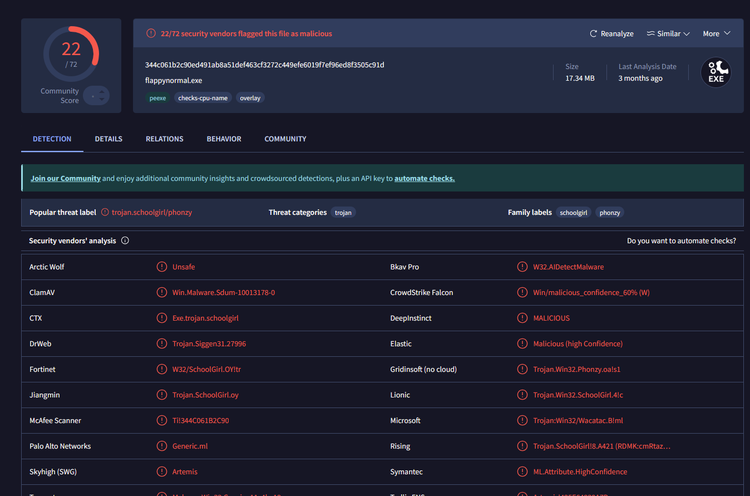Click the 17.34 MB size value

580,78
